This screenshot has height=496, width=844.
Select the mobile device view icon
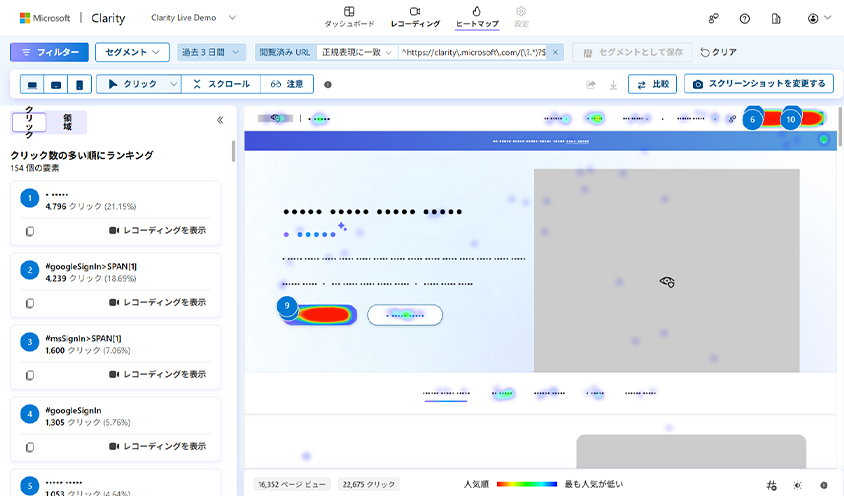click(x=79, y=85)
